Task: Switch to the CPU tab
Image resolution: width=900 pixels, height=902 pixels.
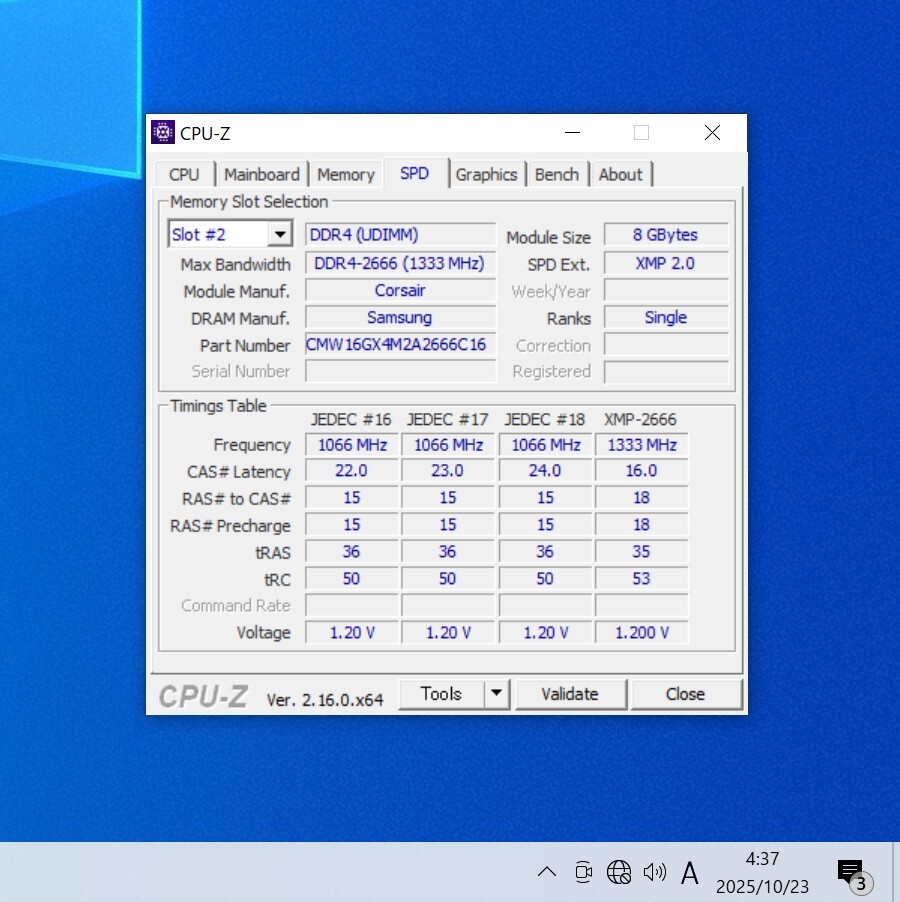Action: [x=184, y=174]
